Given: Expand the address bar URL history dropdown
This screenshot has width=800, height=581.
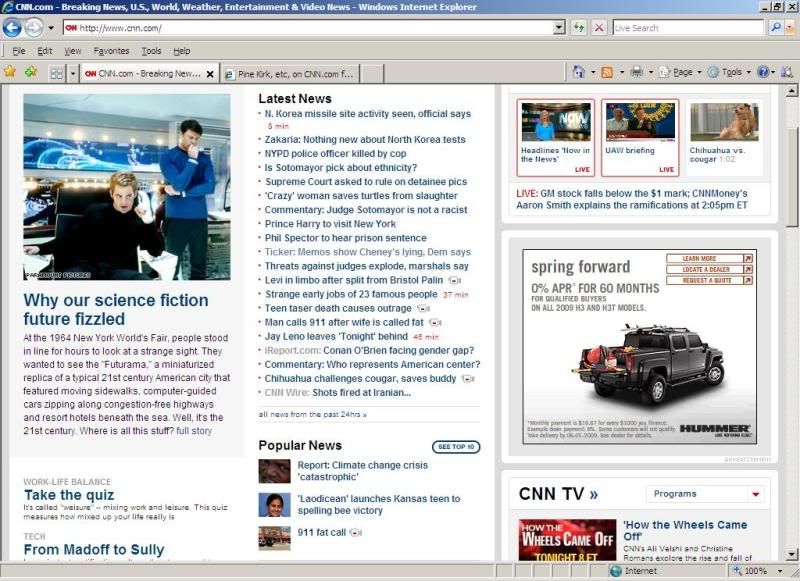Looking at the screenshot, I should click(x=560, y=28).
